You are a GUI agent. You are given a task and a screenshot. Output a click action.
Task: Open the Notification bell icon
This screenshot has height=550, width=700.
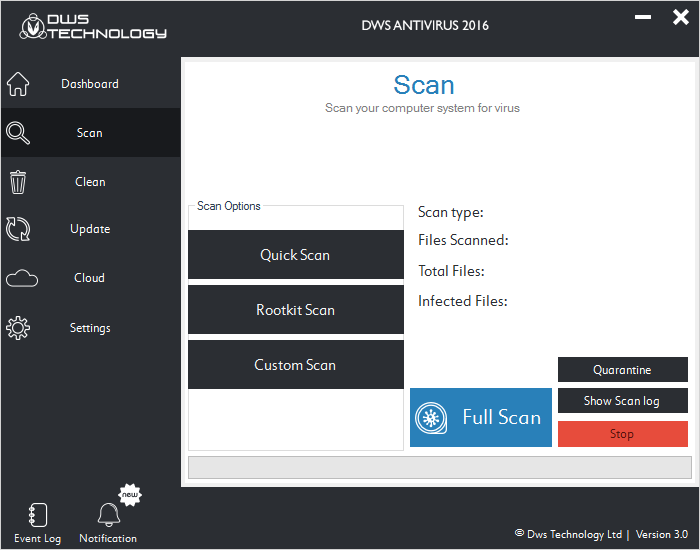(108, 515)
